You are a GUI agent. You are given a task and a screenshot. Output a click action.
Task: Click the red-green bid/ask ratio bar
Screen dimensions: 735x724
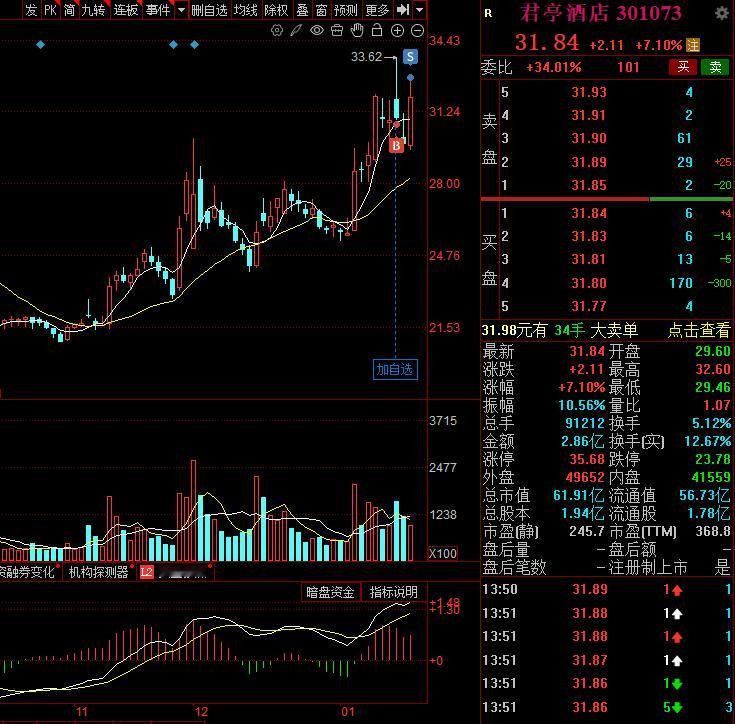click(607, 199)
